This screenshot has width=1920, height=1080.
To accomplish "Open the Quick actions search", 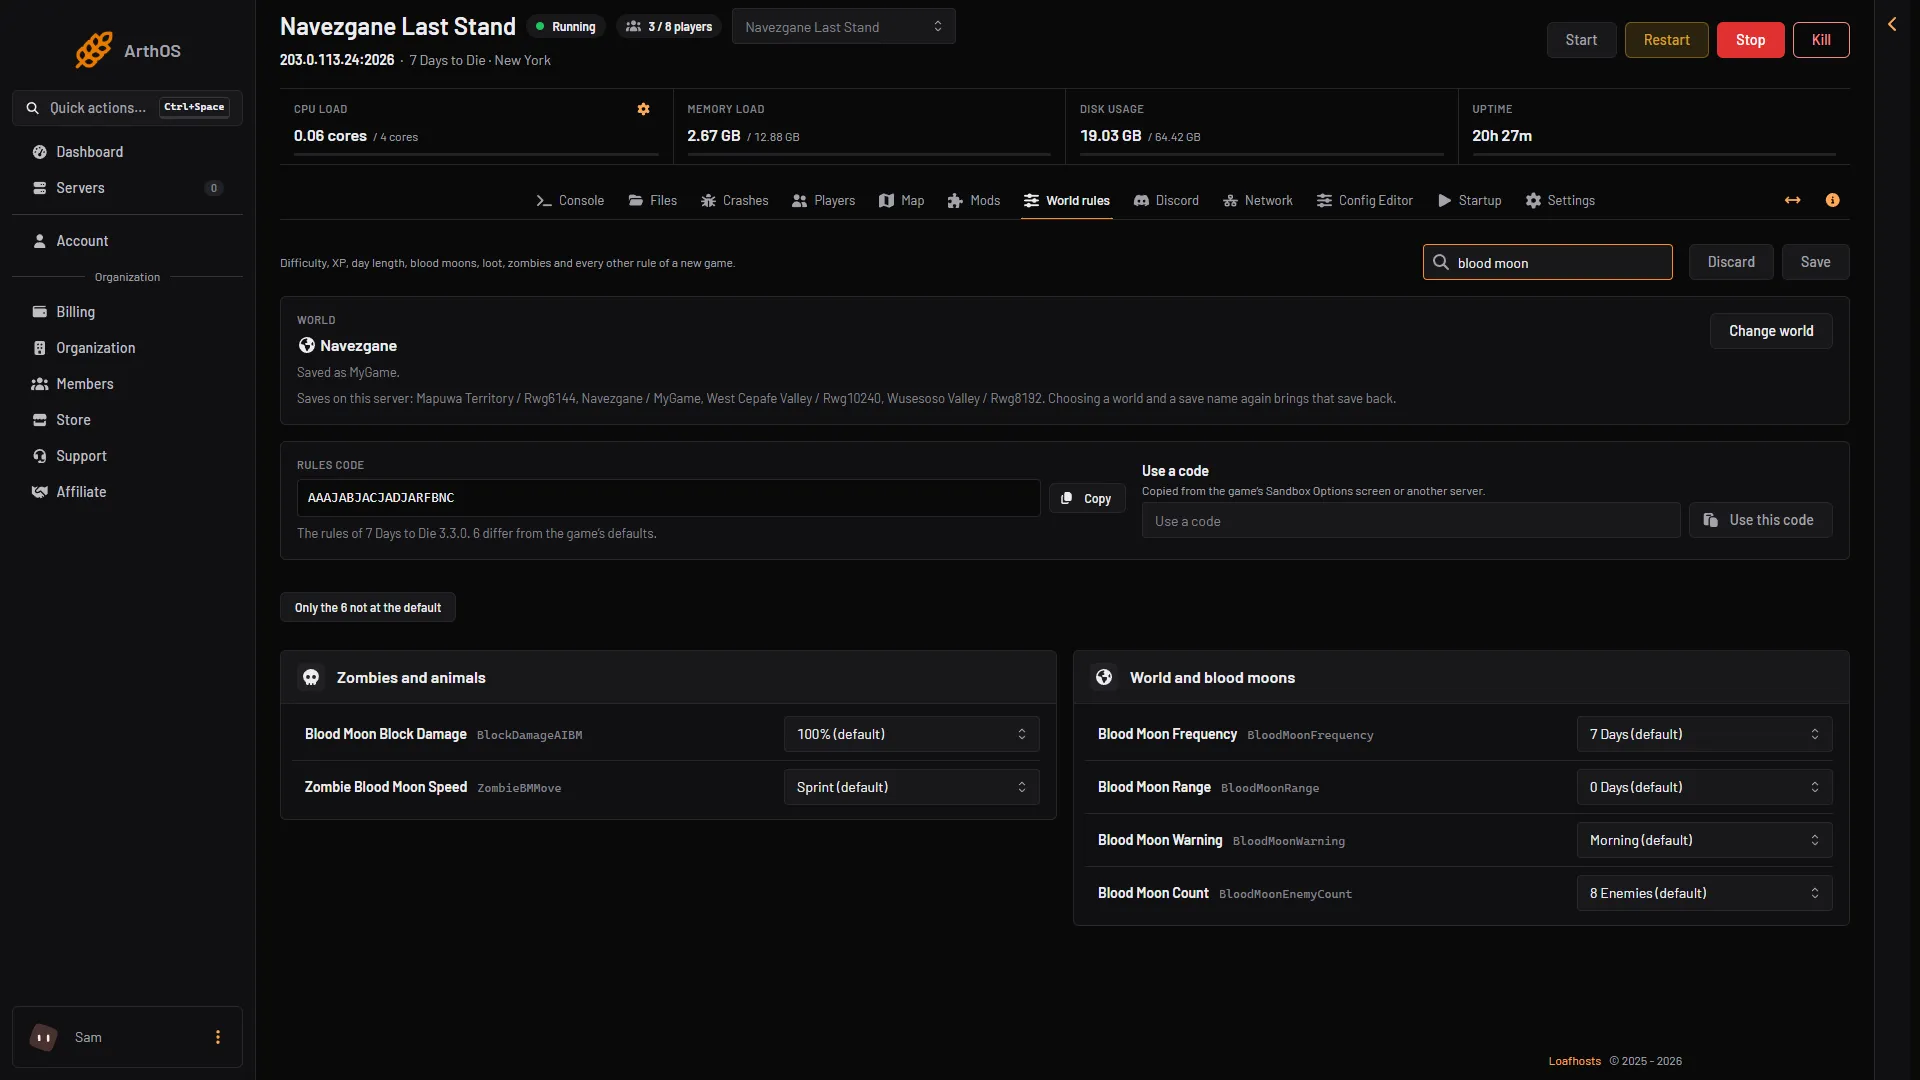I will click(x=127, y=108).
